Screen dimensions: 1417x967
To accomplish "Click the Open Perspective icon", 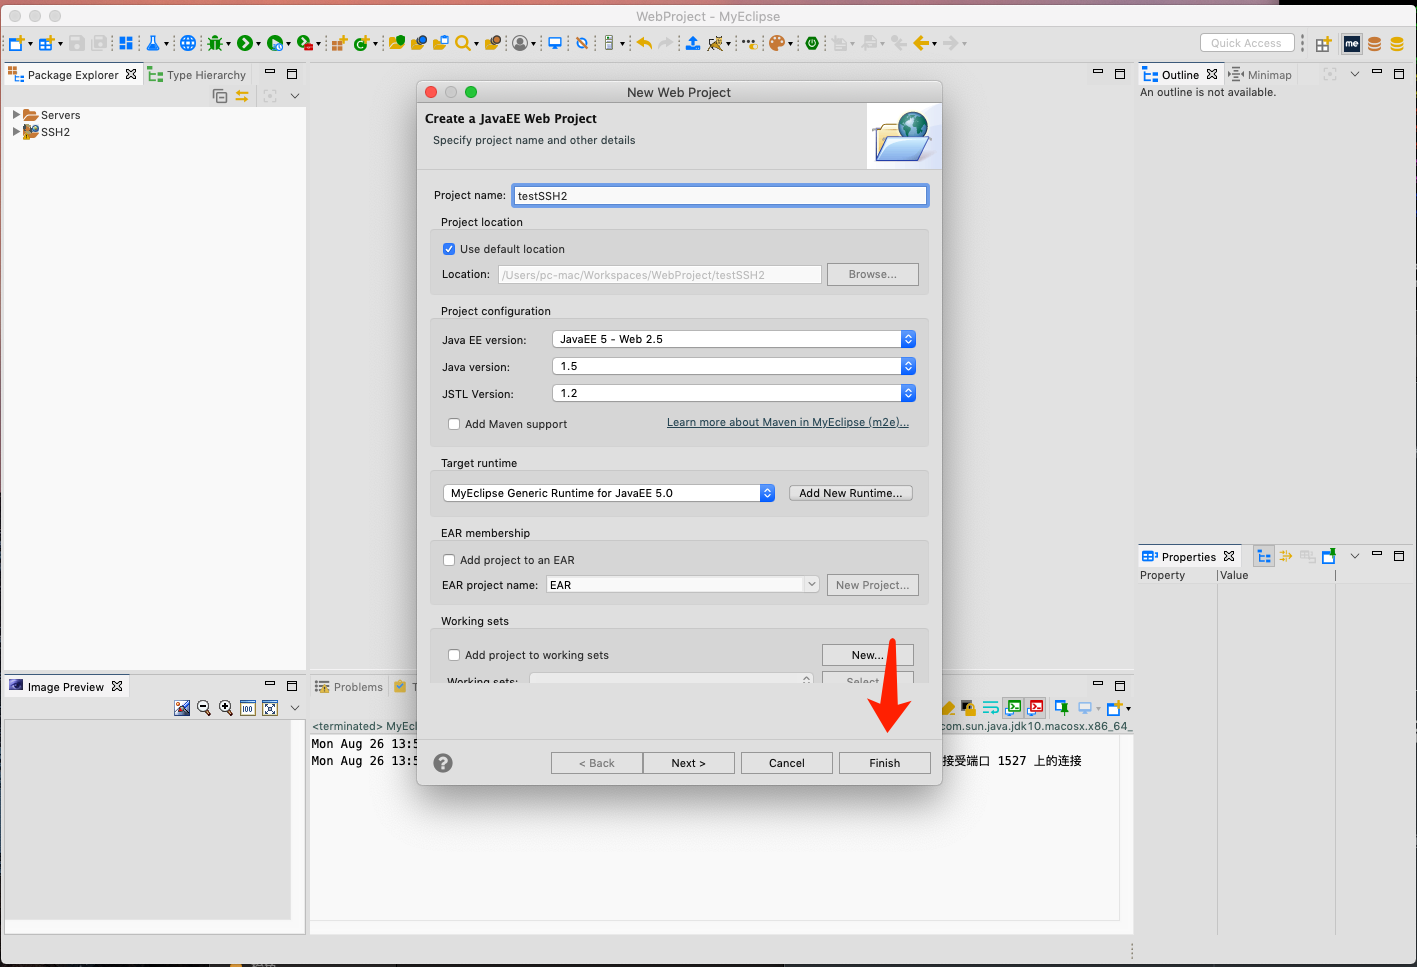I will click(x=1323, y=44).
